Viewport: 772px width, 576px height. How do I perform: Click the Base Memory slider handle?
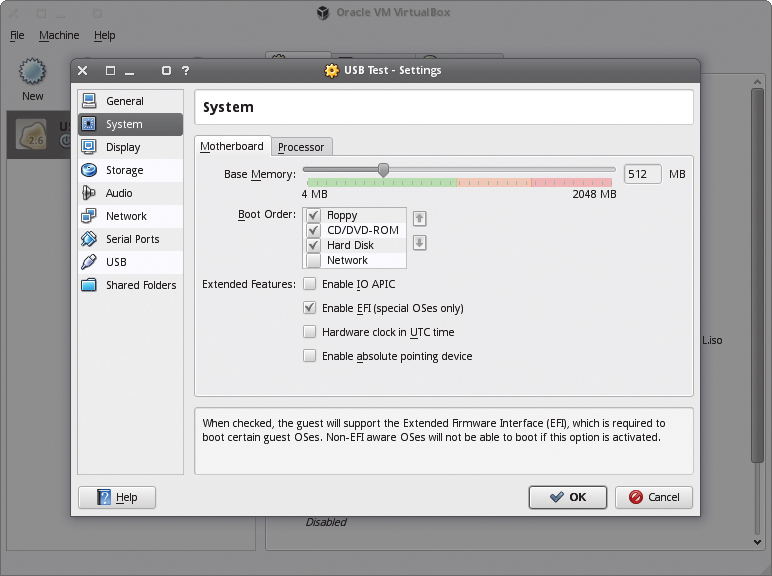coord(383,170)
